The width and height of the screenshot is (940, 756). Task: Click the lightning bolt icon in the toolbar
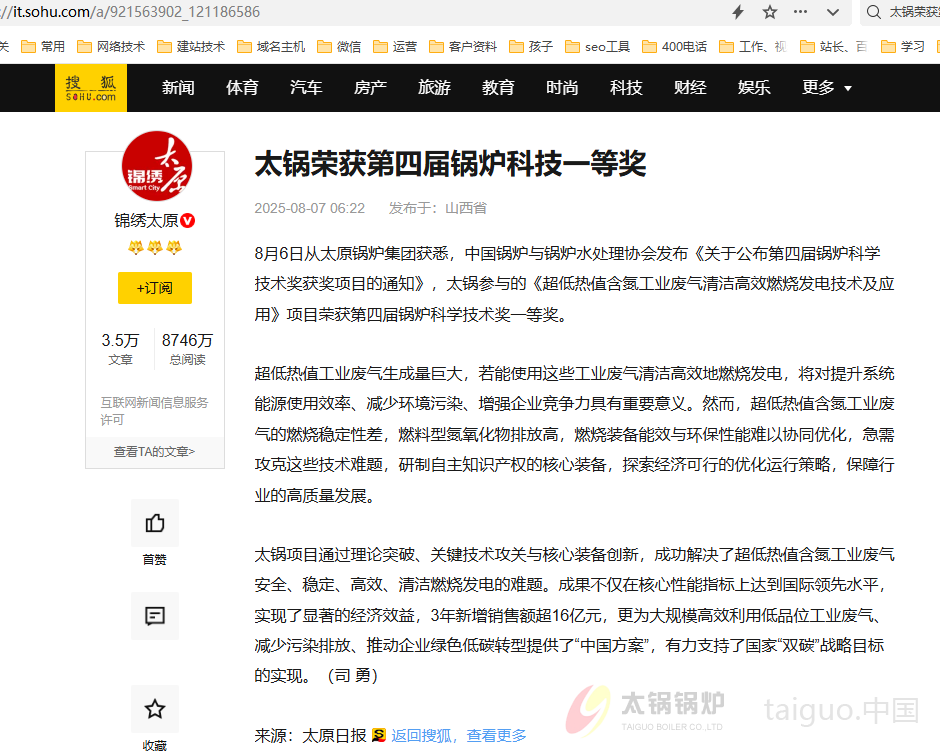[737, 13]
